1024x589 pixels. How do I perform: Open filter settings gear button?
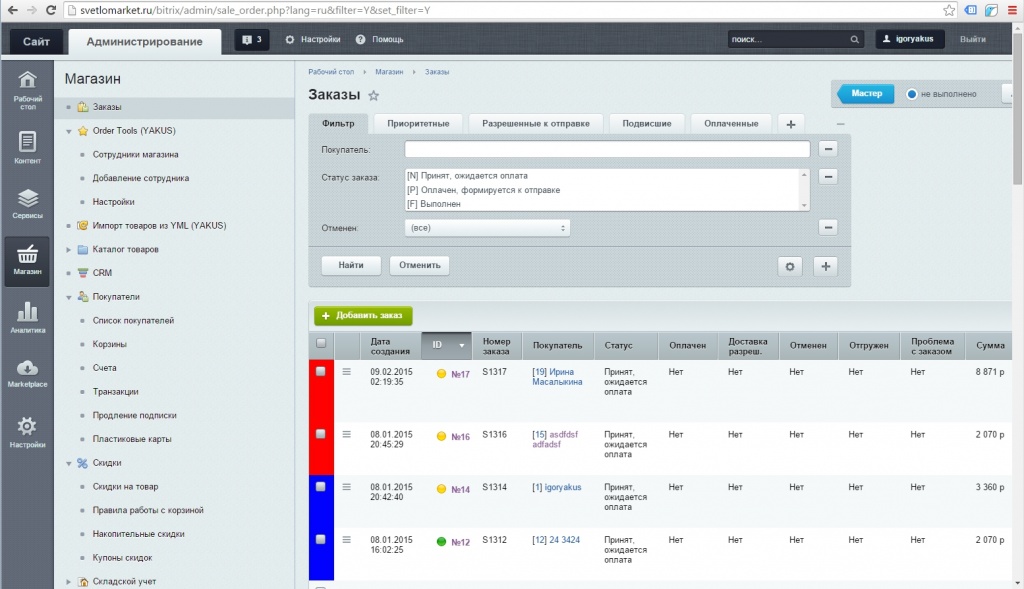(x=790, y=266)
